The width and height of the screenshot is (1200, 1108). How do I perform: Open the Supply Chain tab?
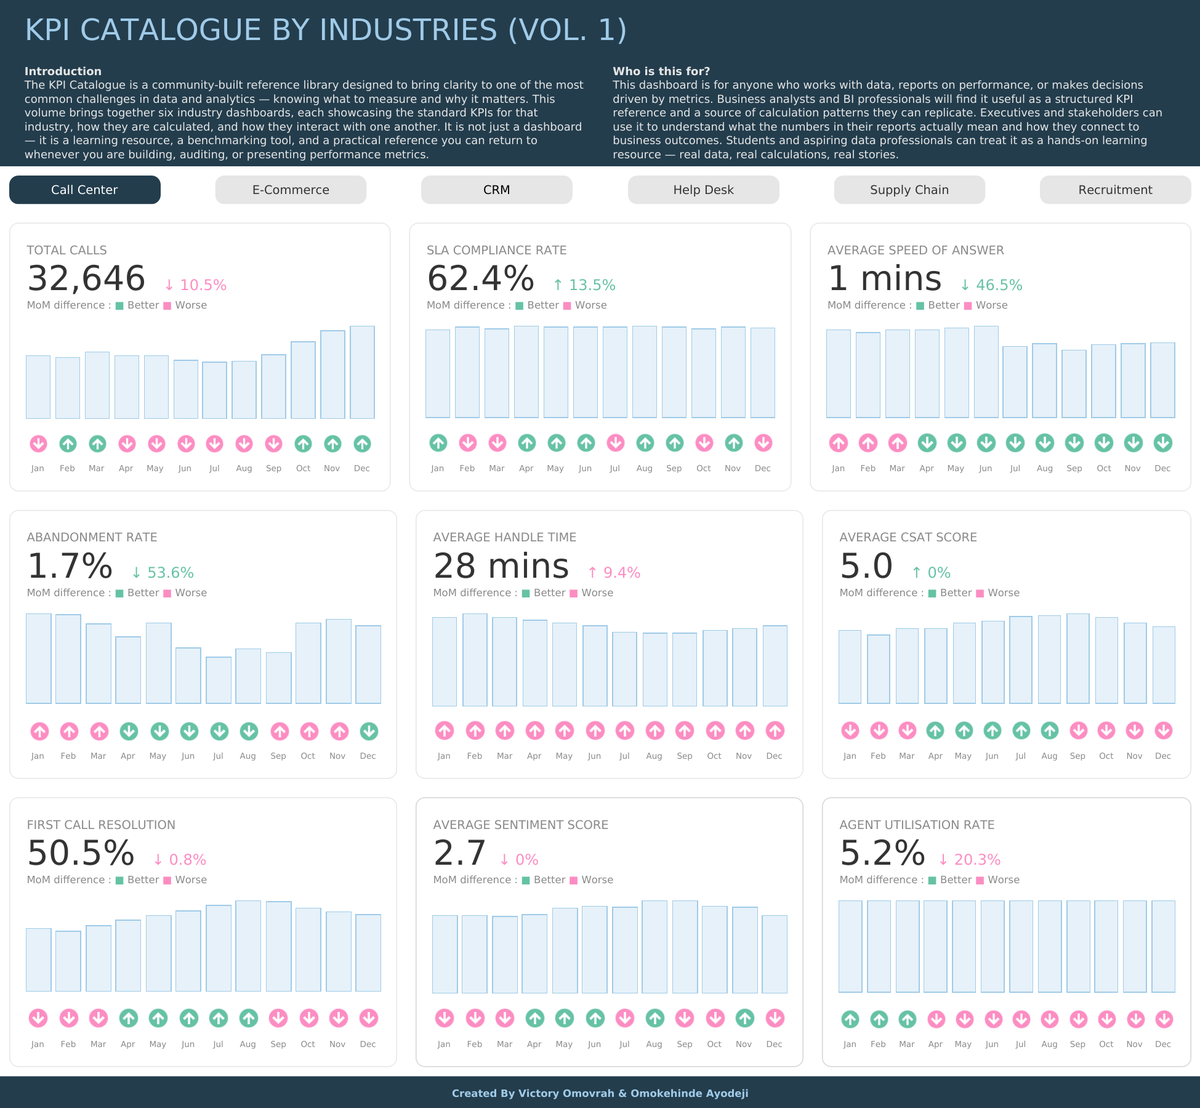[910, 190]
